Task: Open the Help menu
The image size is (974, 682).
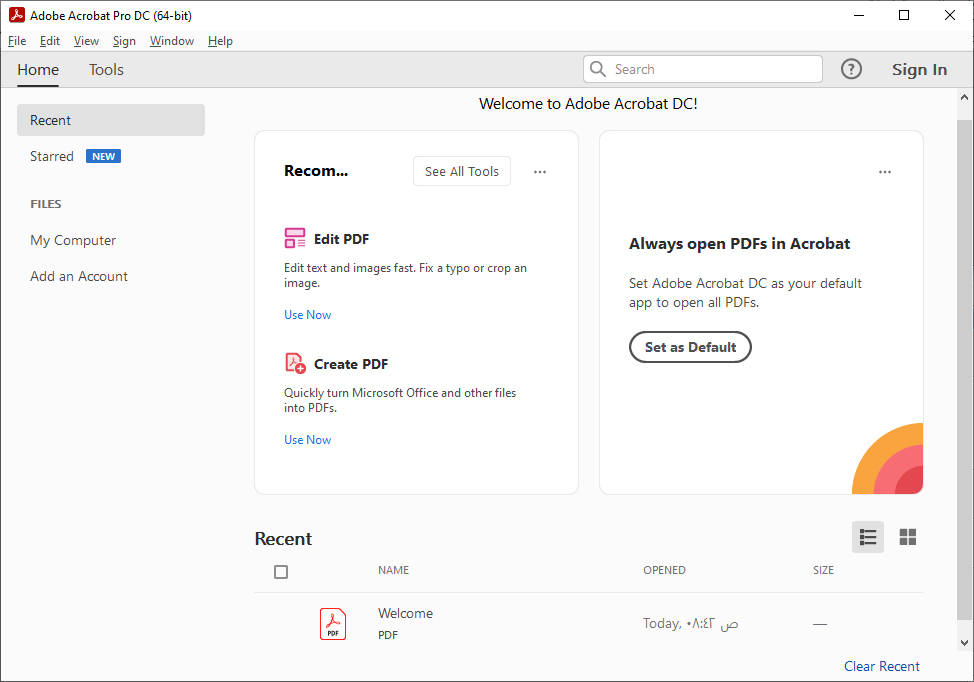Action: coord(220,41)
